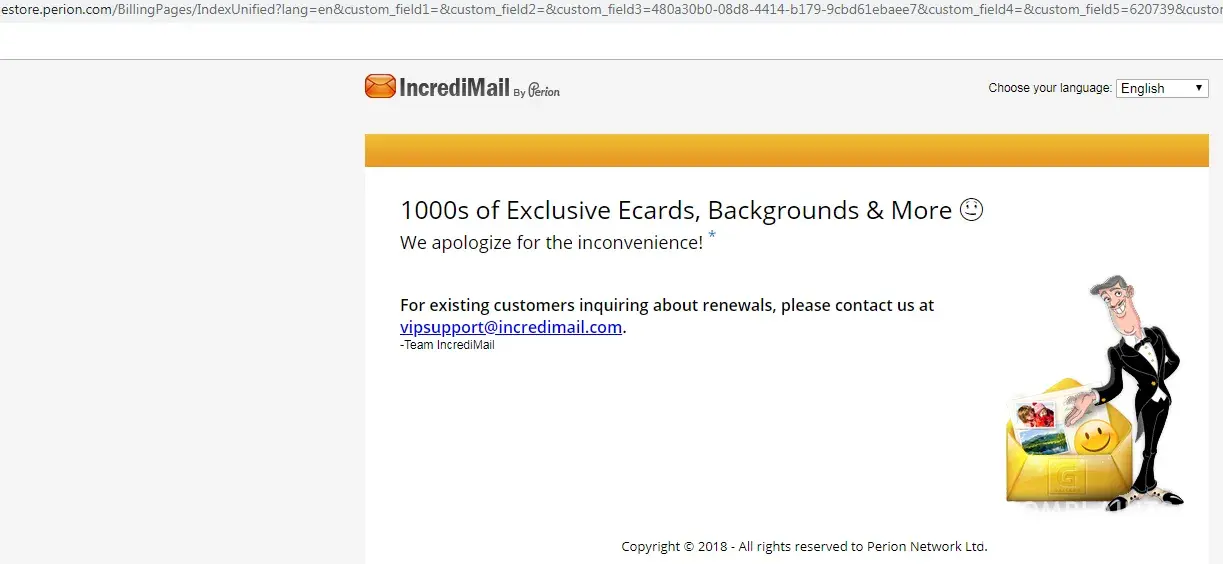Click the orange banner bar
The image size is (1223, 564).
coord(786,150)
